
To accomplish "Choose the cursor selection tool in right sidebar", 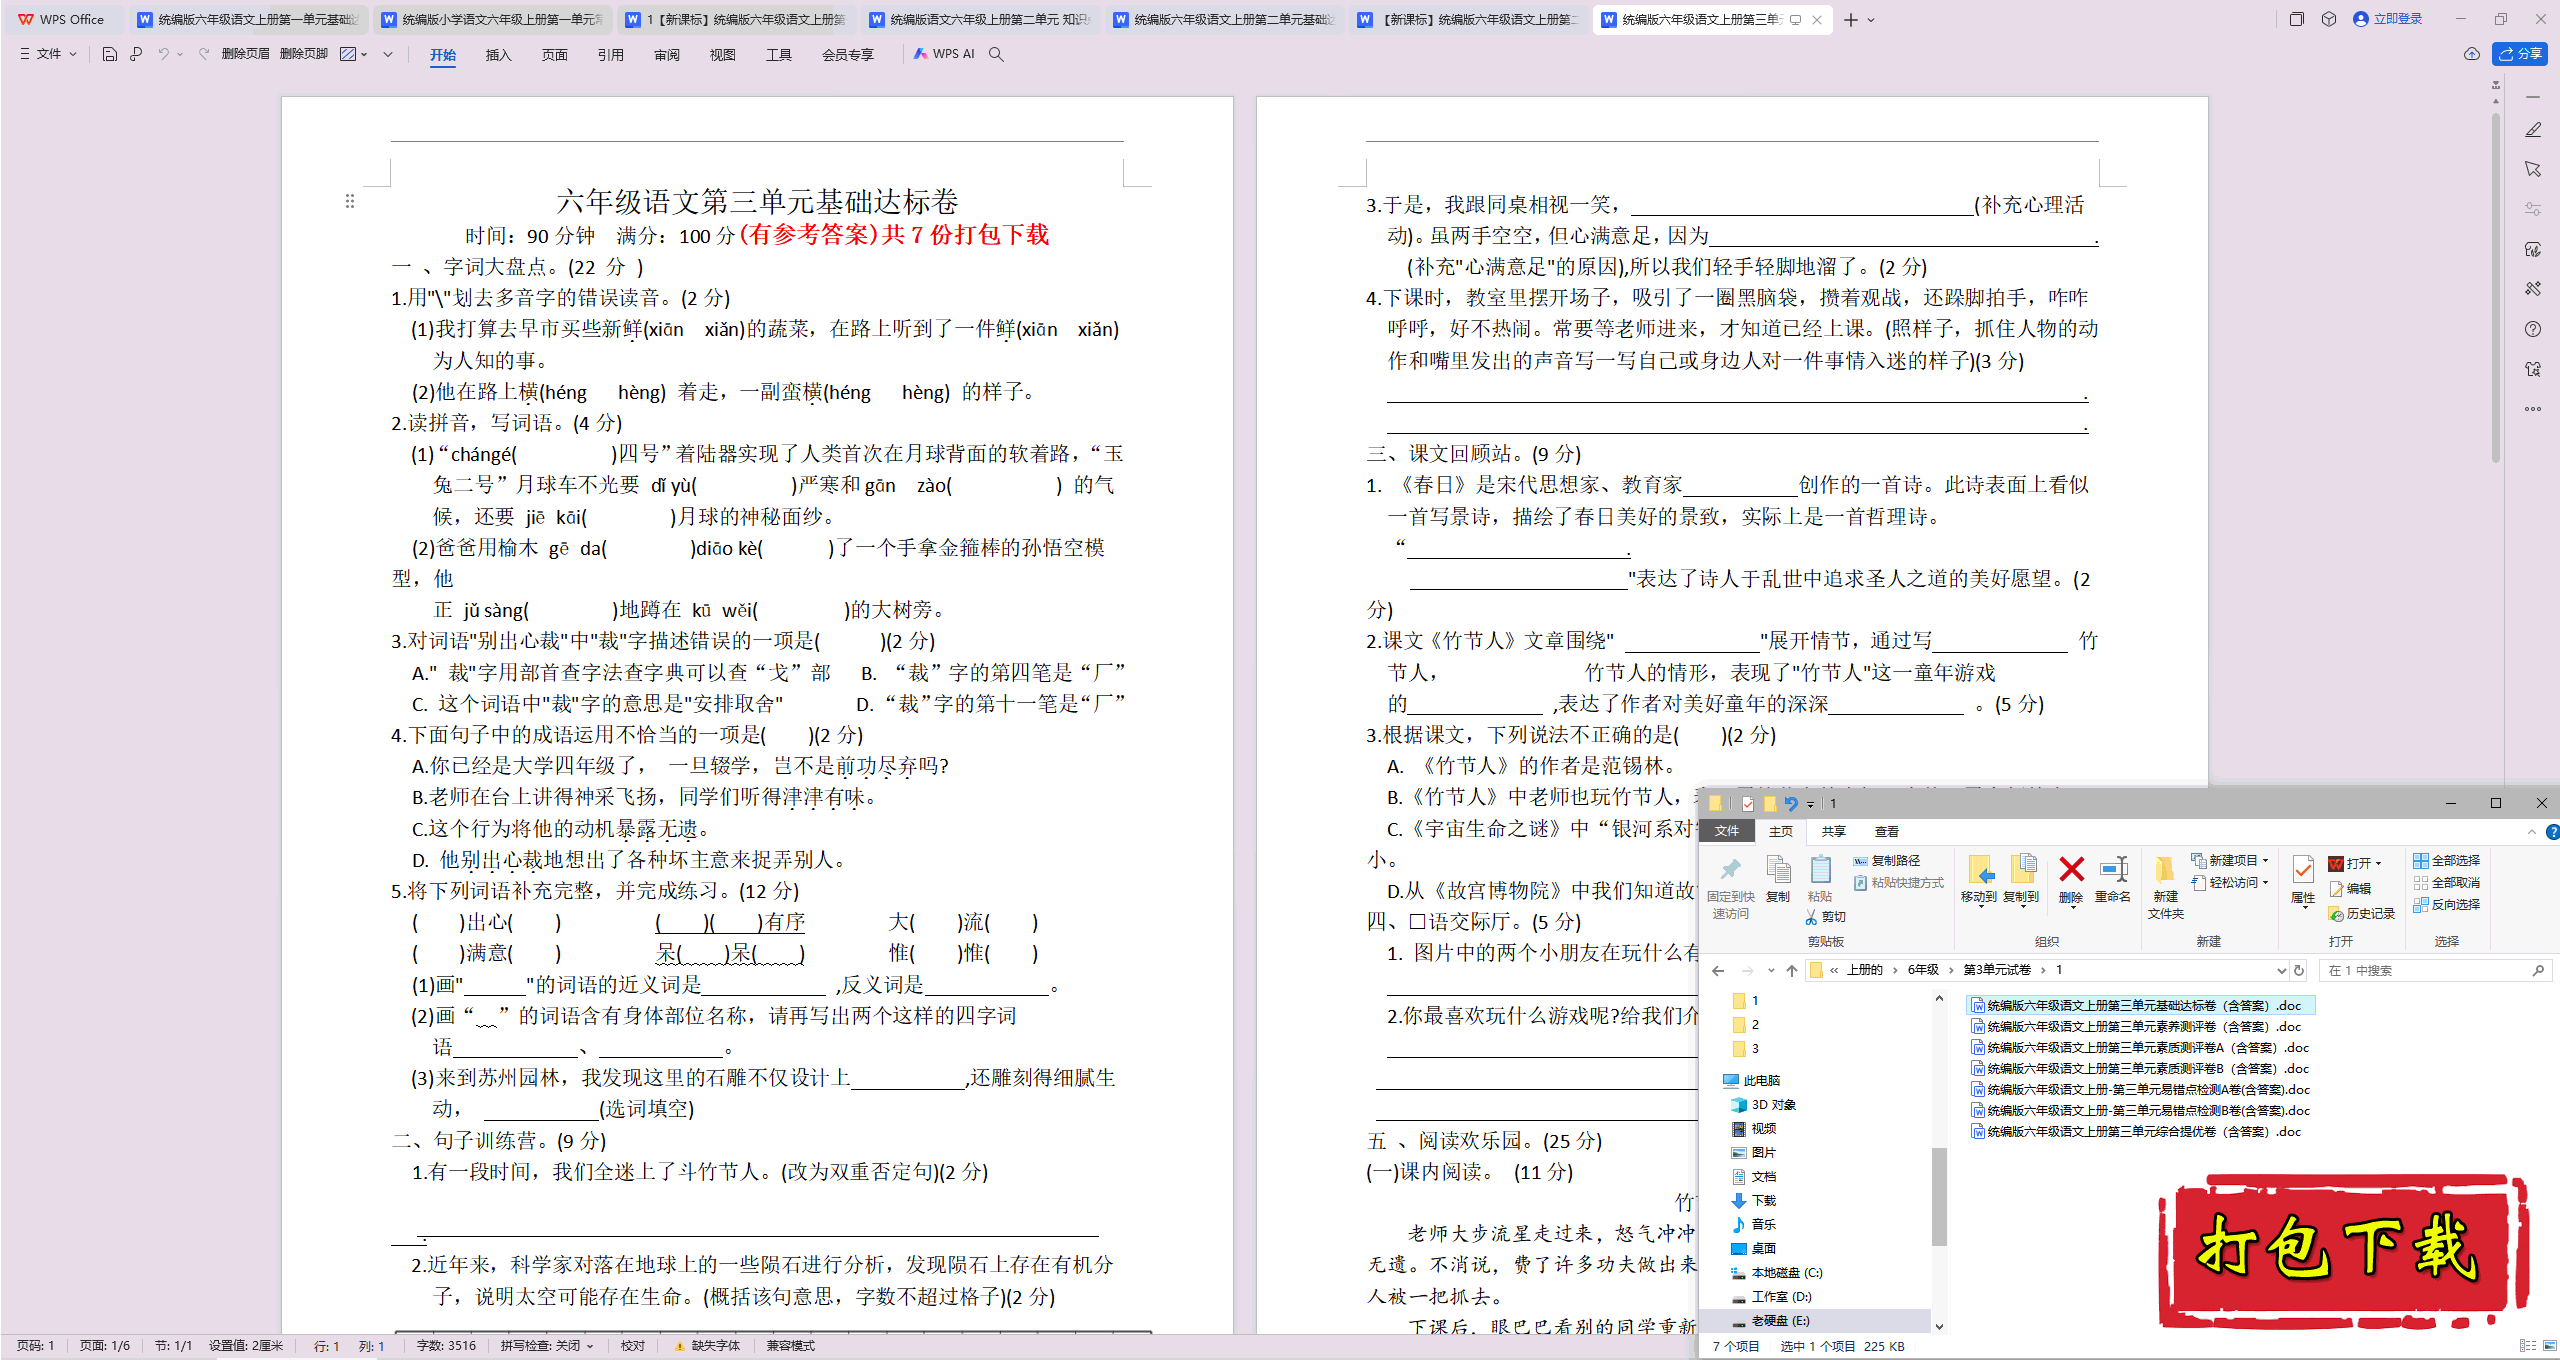I will pos(2533,169).
